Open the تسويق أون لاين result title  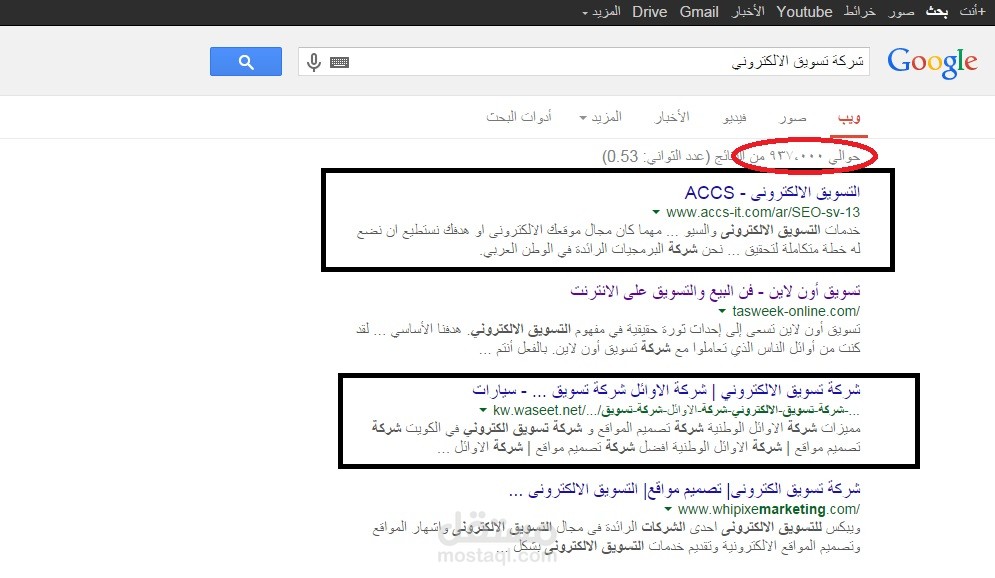pos(715,291)
